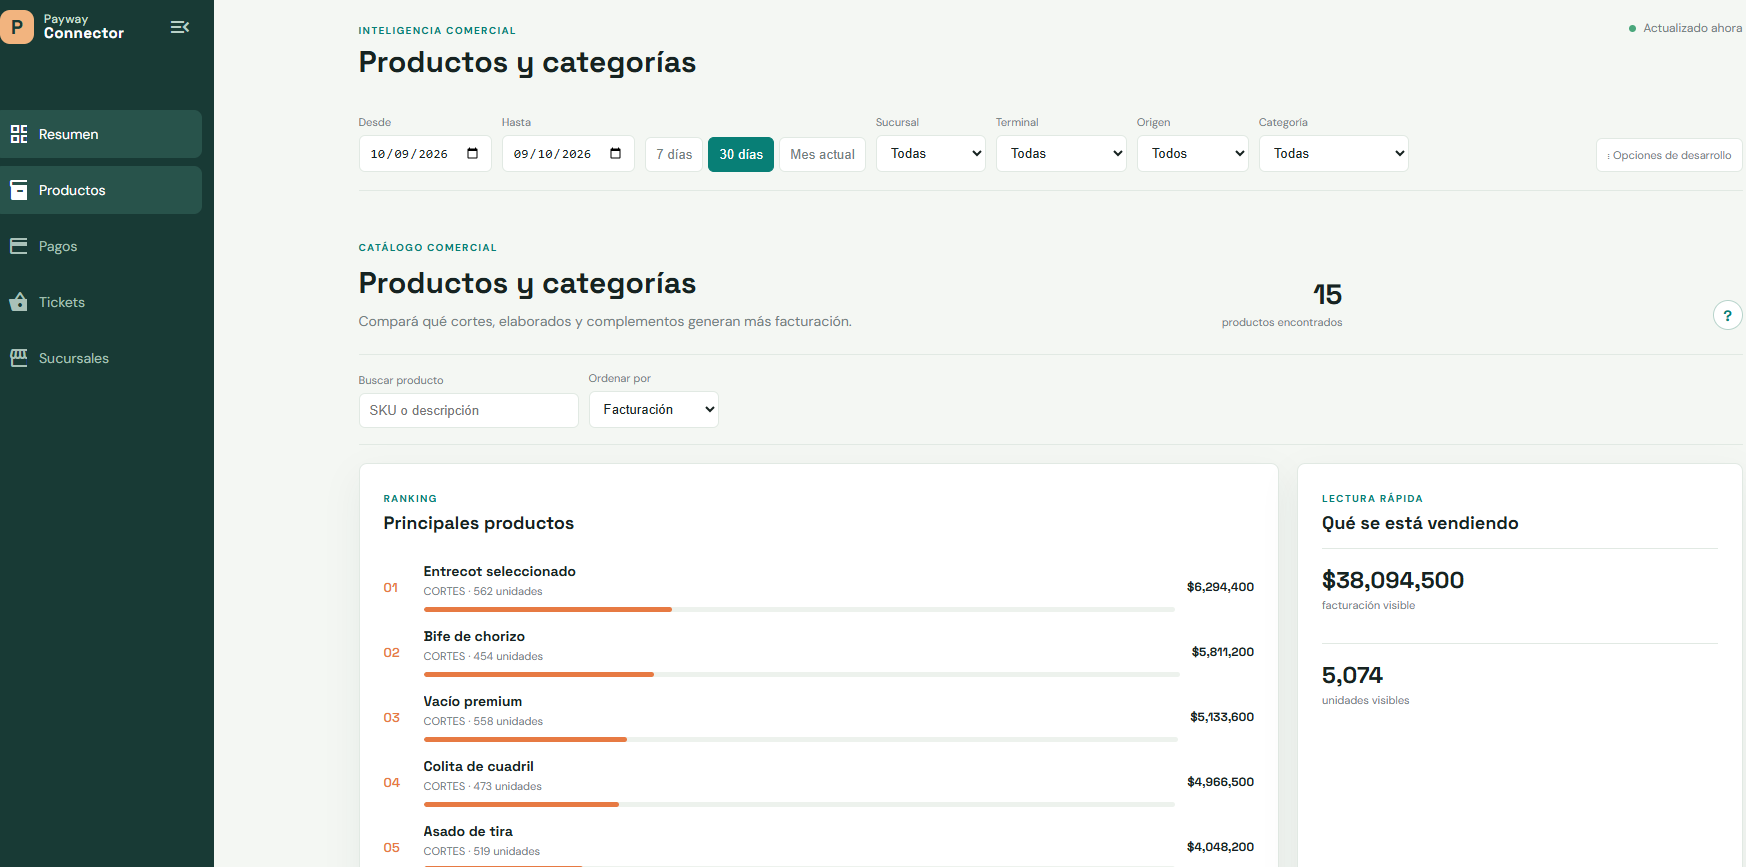
Task: Click the $38,094,500 facturación value
Action: click(1393, 580)
